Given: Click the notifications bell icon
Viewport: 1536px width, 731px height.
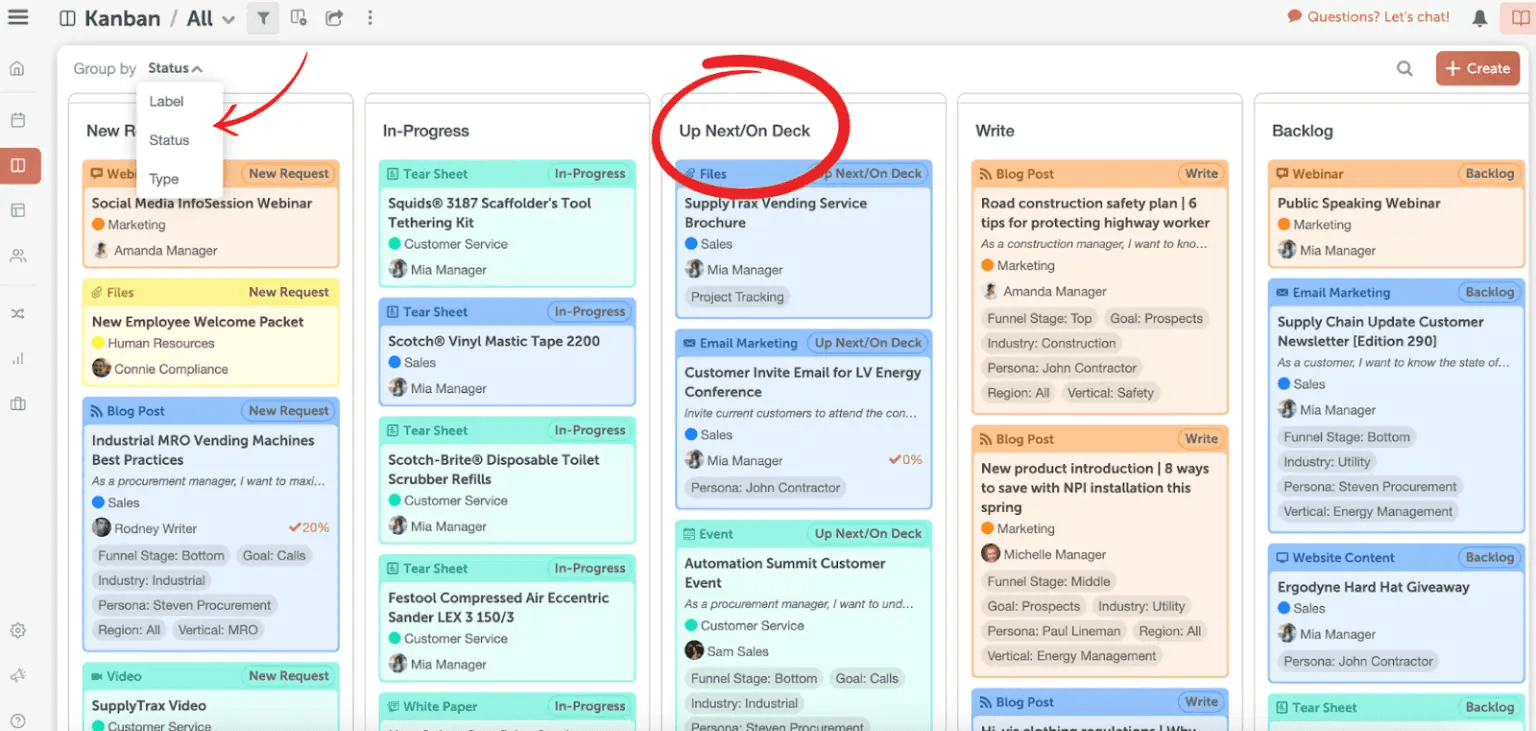Looking at the screenshot, I should [x=1480, y=18].
